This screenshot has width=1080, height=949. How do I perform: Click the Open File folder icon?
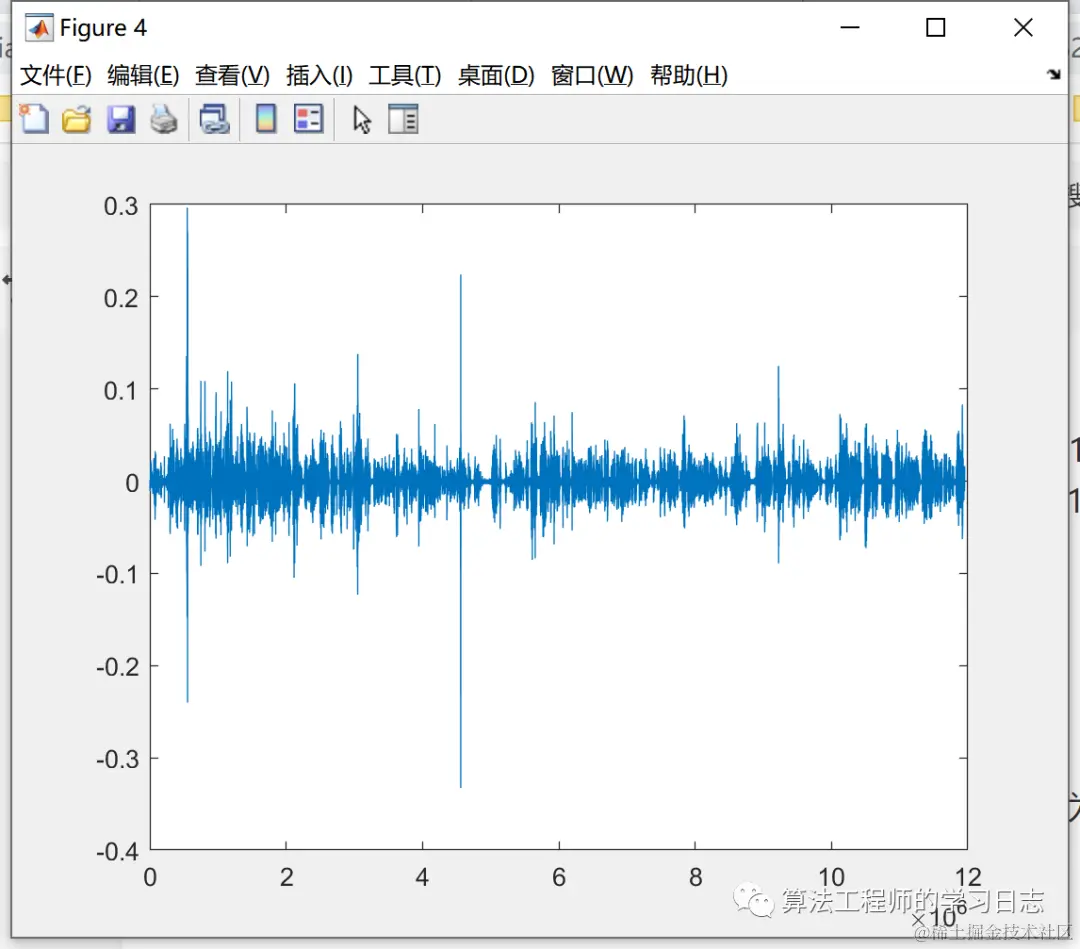[x=76, y=119]
